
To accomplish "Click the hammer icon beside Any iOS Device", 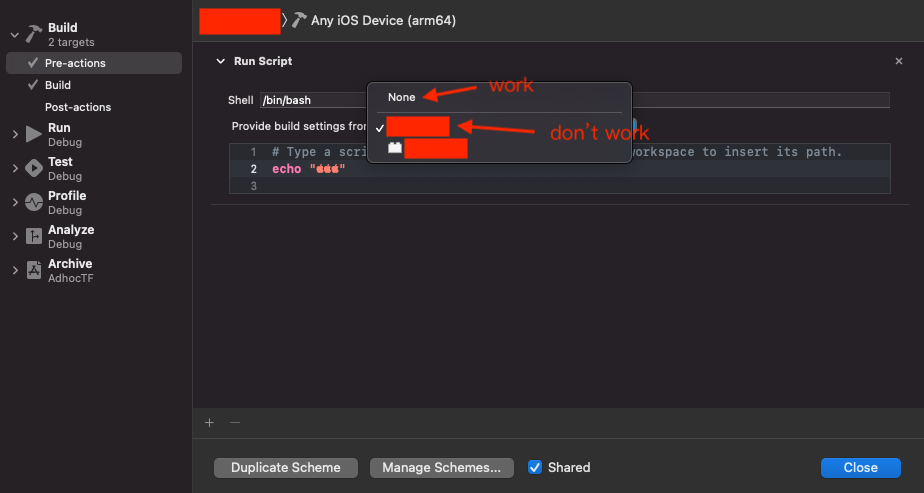I will click(299, 20).
